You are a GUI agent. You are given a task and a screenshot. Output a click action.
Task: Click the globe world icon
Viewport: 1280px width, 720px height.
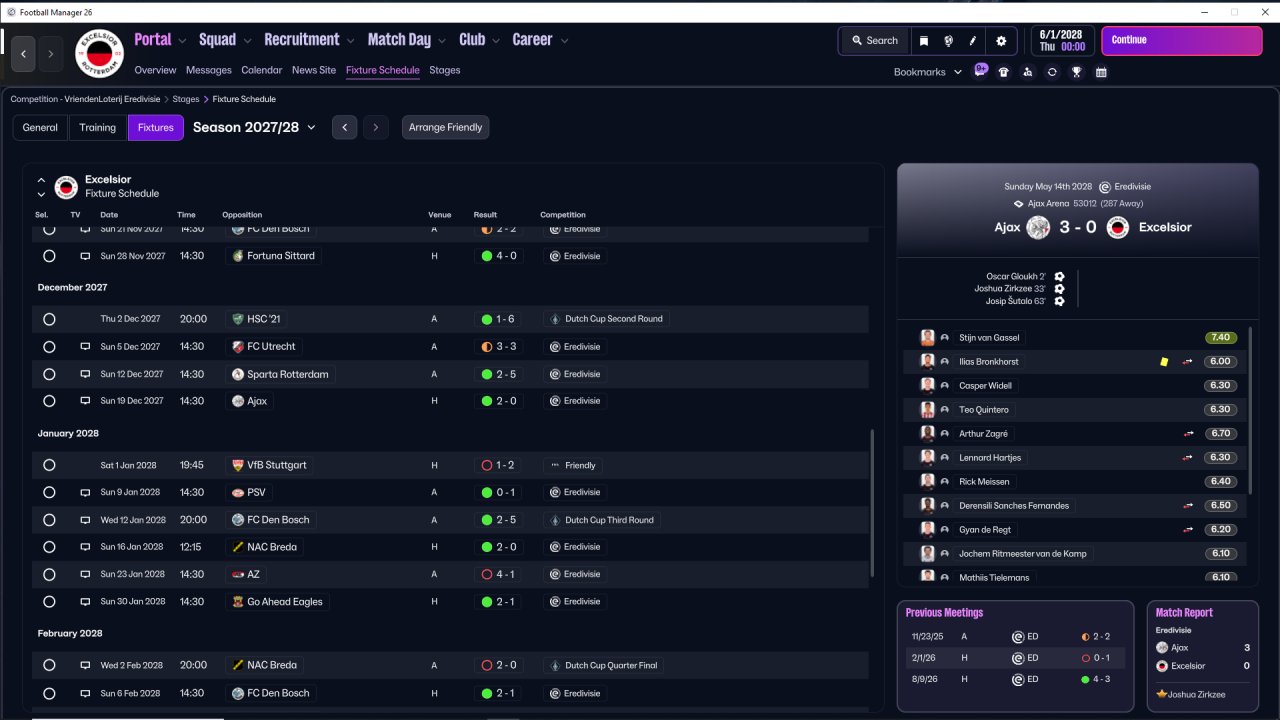[x=948, y=41]
